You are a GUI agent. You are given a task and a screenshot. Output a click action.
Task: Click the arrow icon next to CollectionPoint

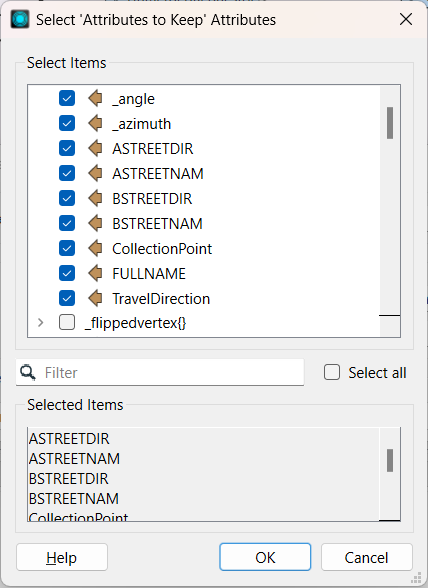click(95, 248)
